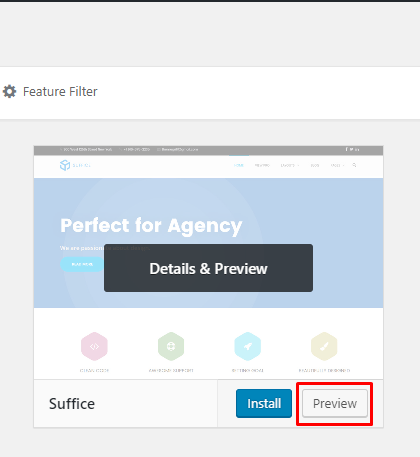Click the Suffice cube logo in thumbnail

(65, 165)
